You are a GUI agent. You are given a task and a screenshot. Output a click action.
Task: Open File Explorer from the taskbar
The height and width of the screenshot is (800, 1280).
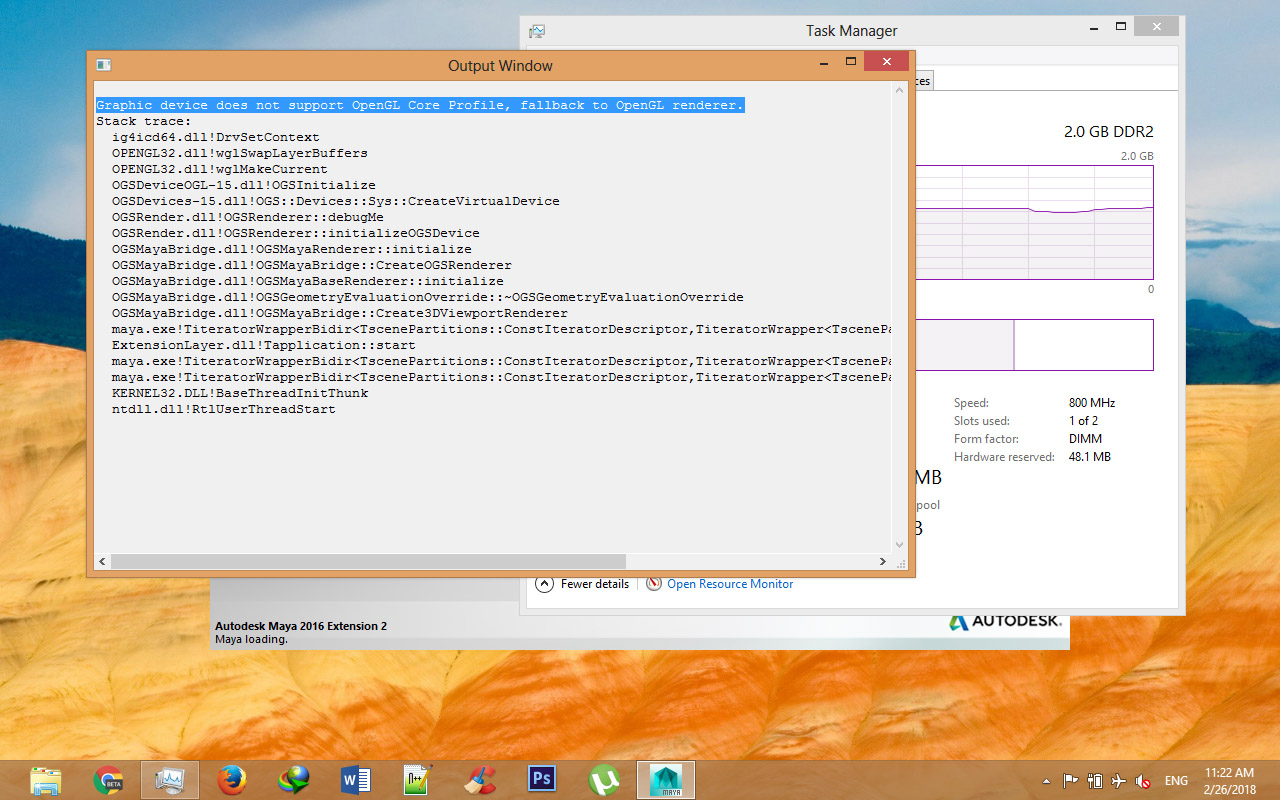(46, 779)
